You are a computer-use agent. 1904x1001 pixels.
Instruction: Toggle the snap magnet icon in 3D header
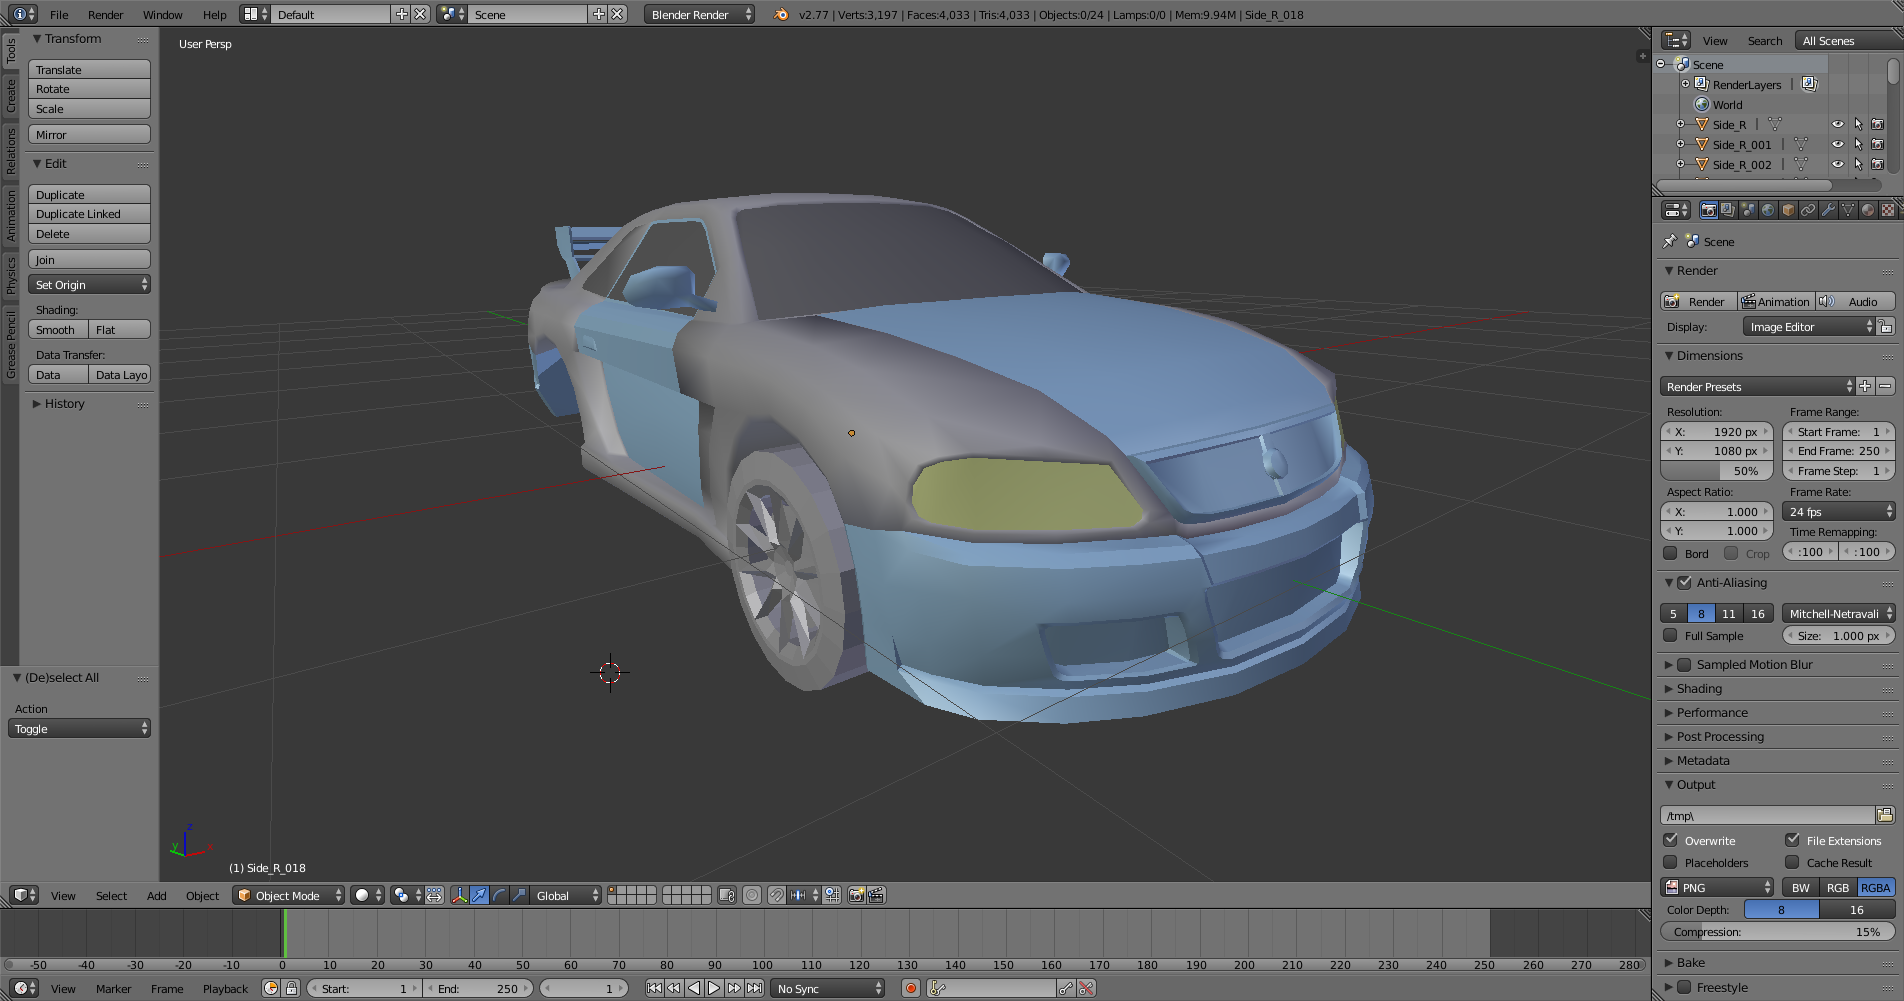click(776, 895)
